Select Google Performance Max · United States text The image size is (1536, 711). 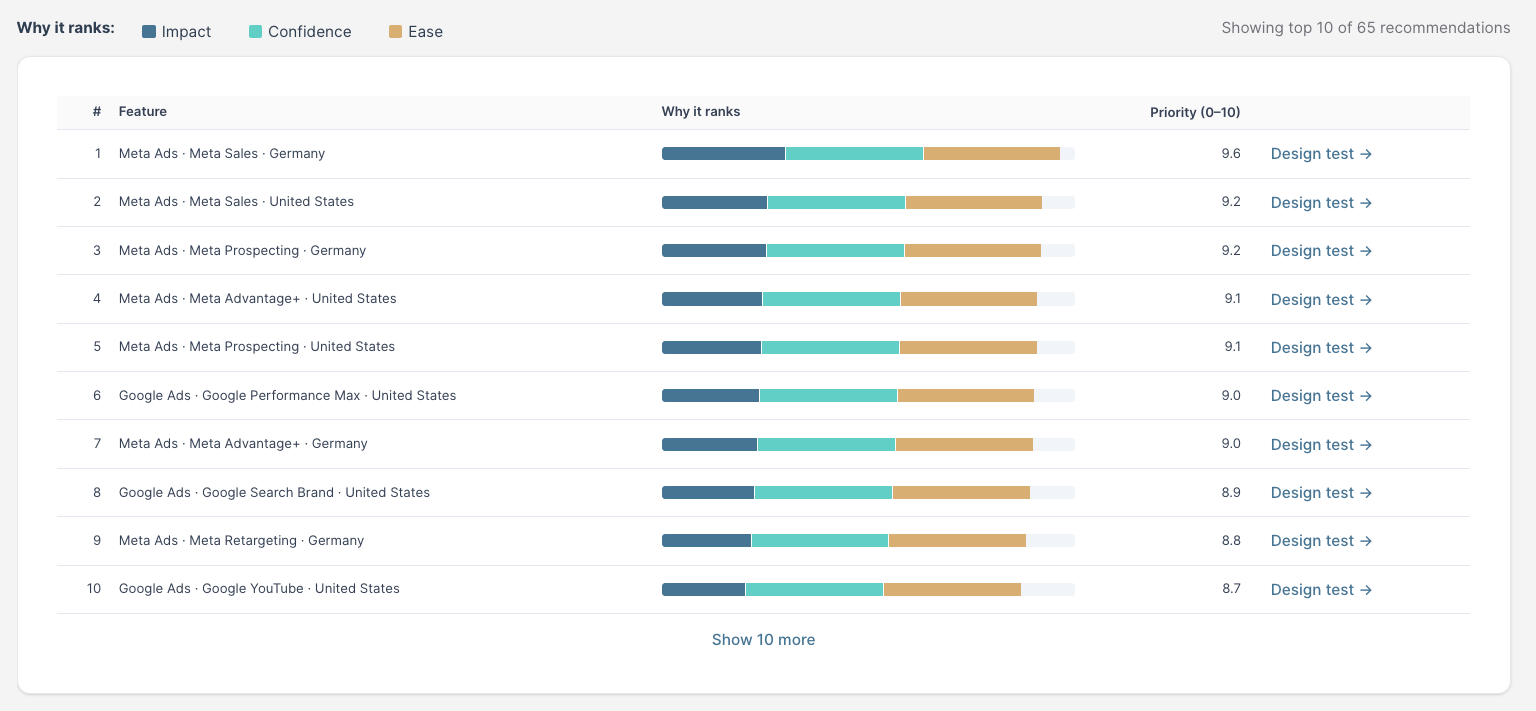[x=287, y=396]
